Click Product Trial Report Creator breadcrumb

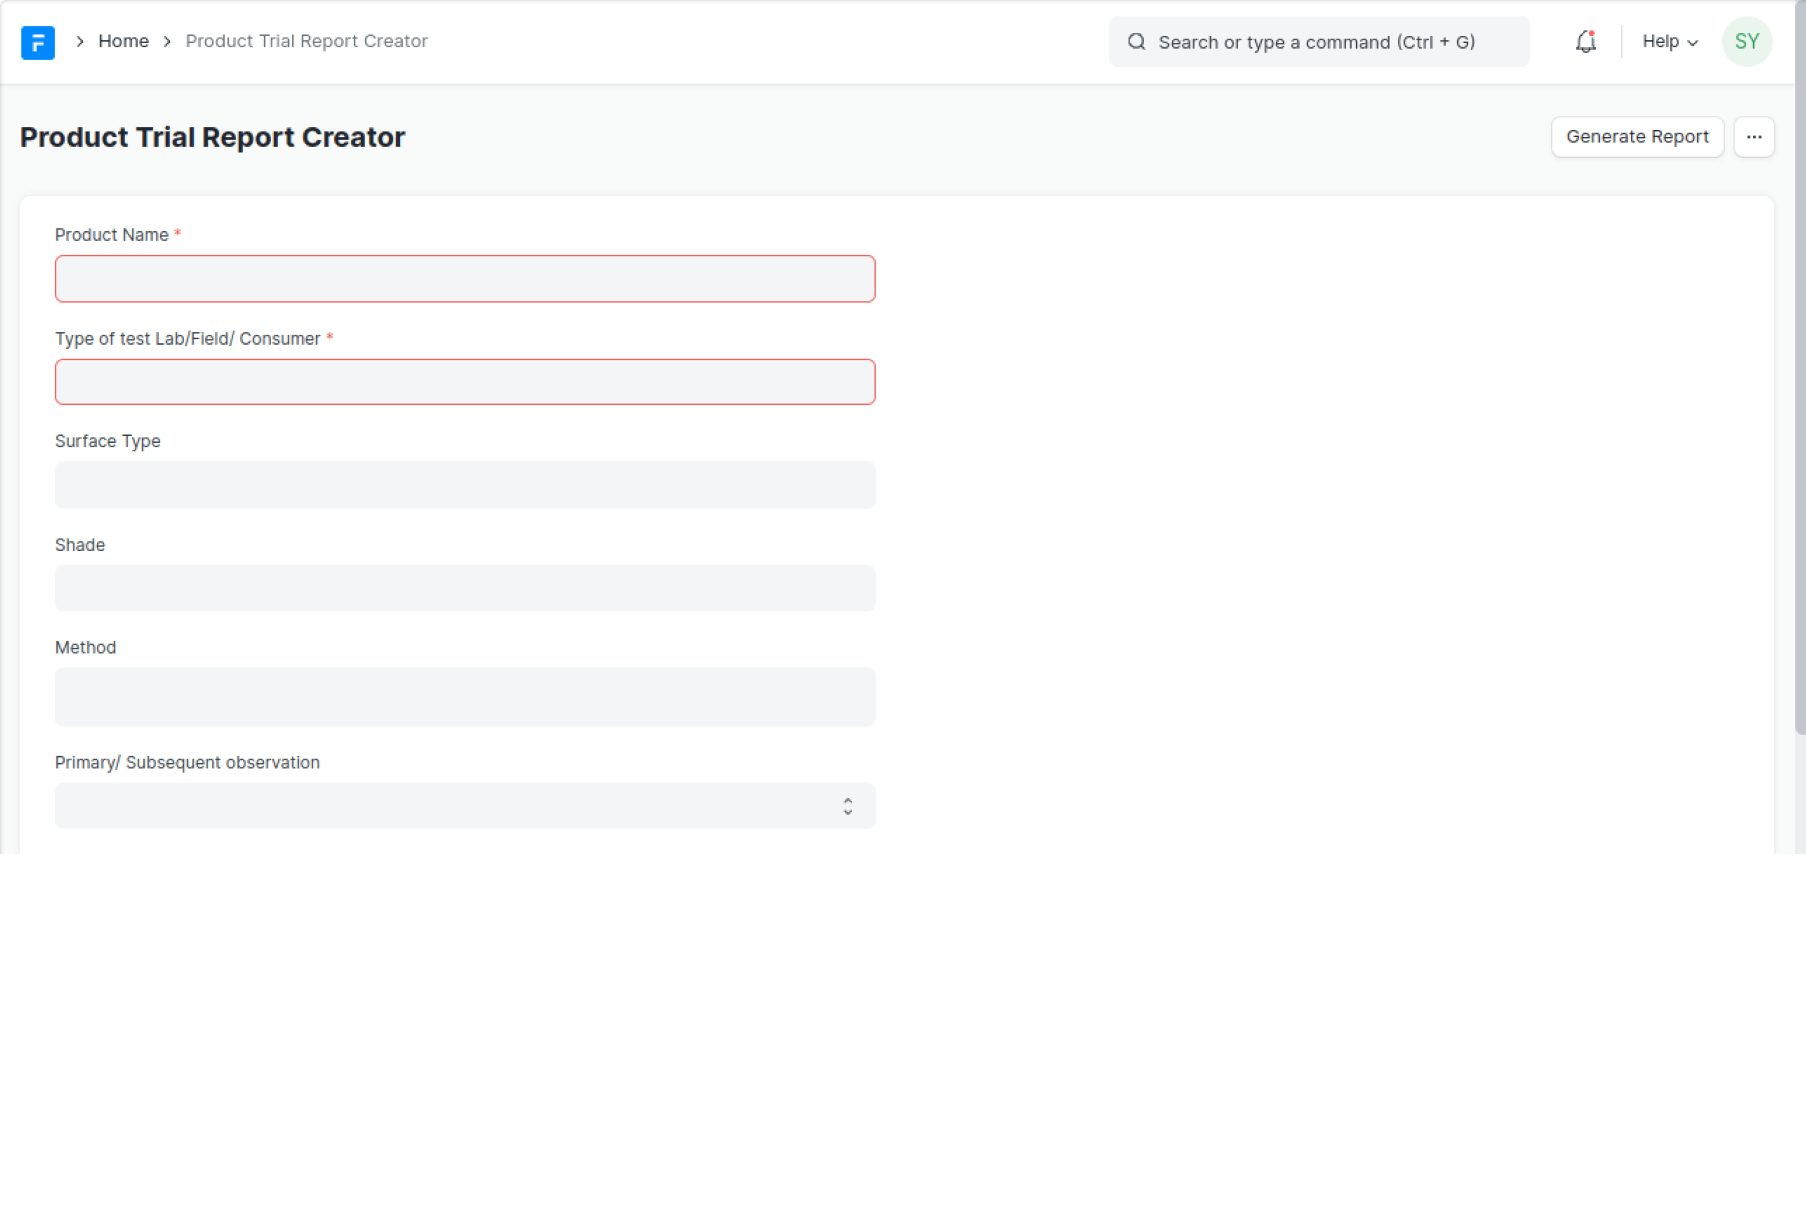tap(306, 42)
